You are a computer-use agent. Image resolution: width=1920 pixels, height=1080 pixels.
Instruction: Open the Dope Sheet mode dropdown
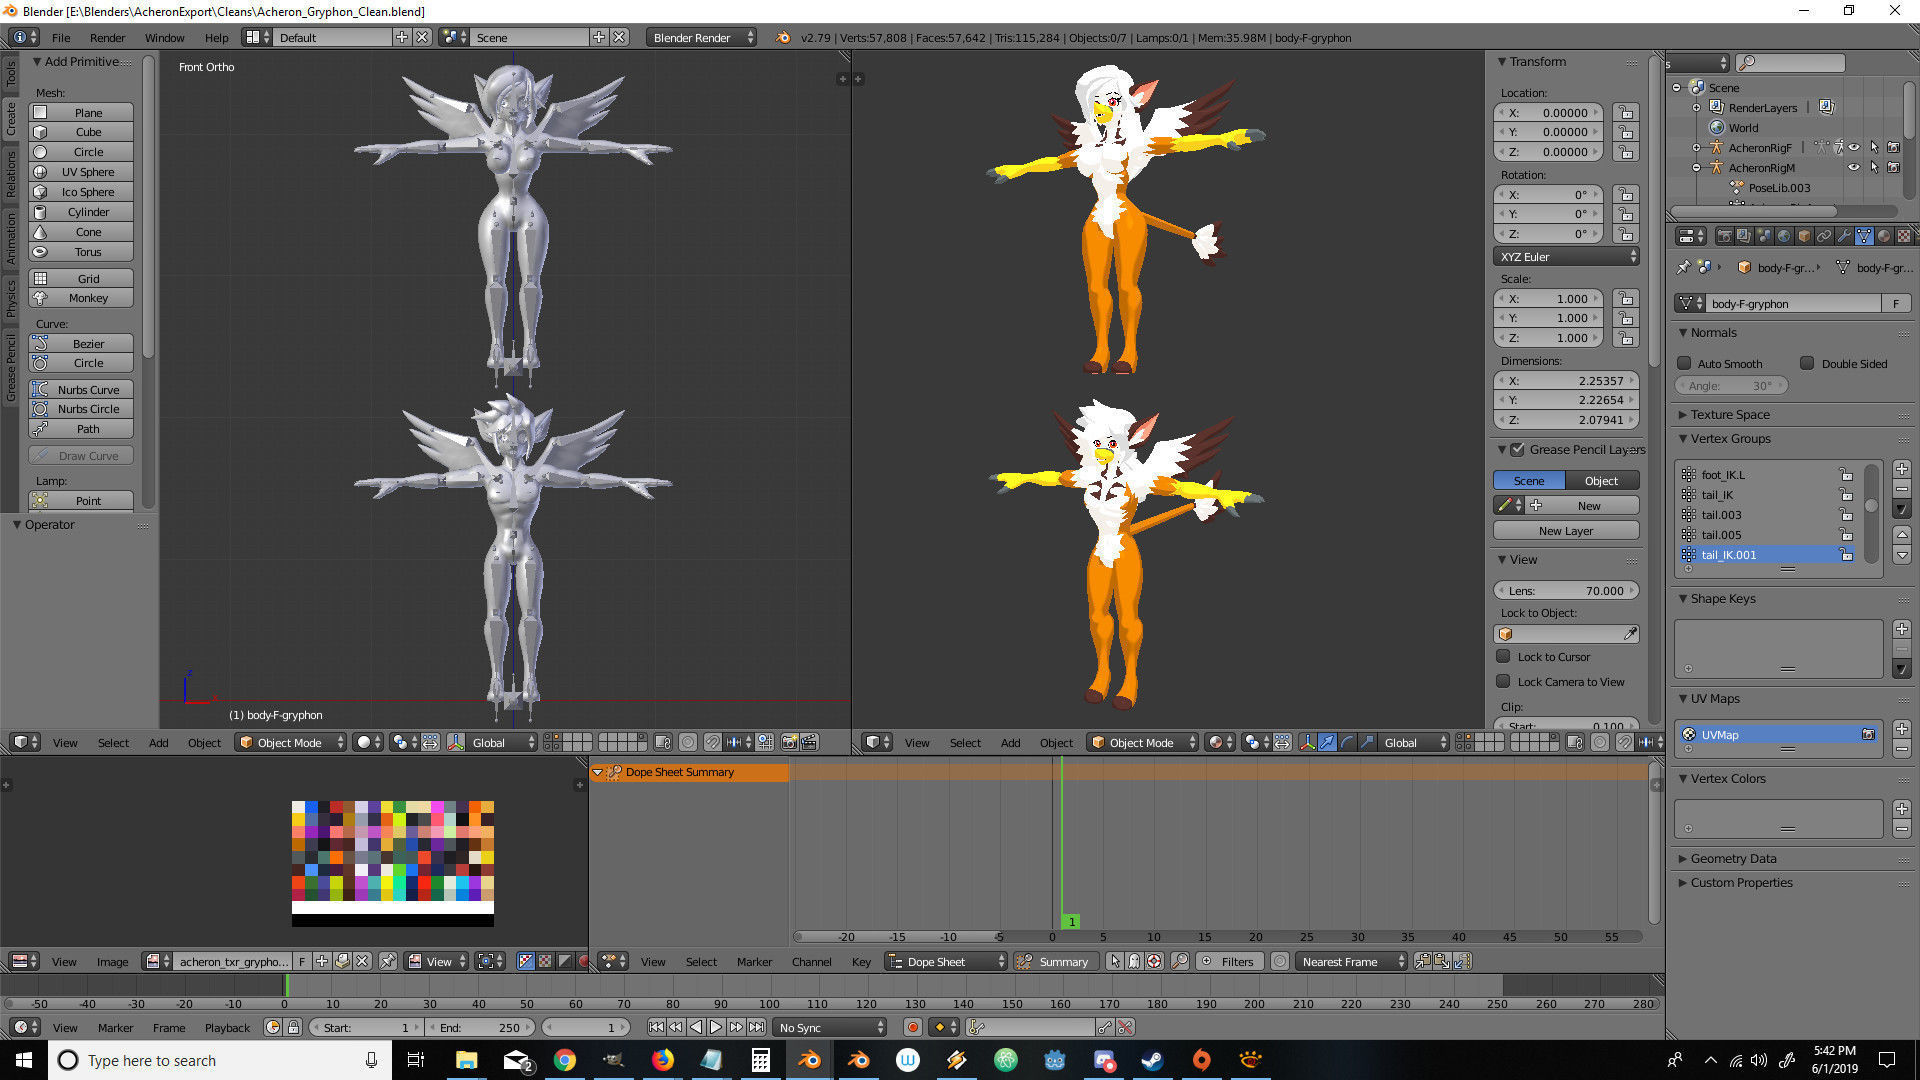(x=946, y=961)
